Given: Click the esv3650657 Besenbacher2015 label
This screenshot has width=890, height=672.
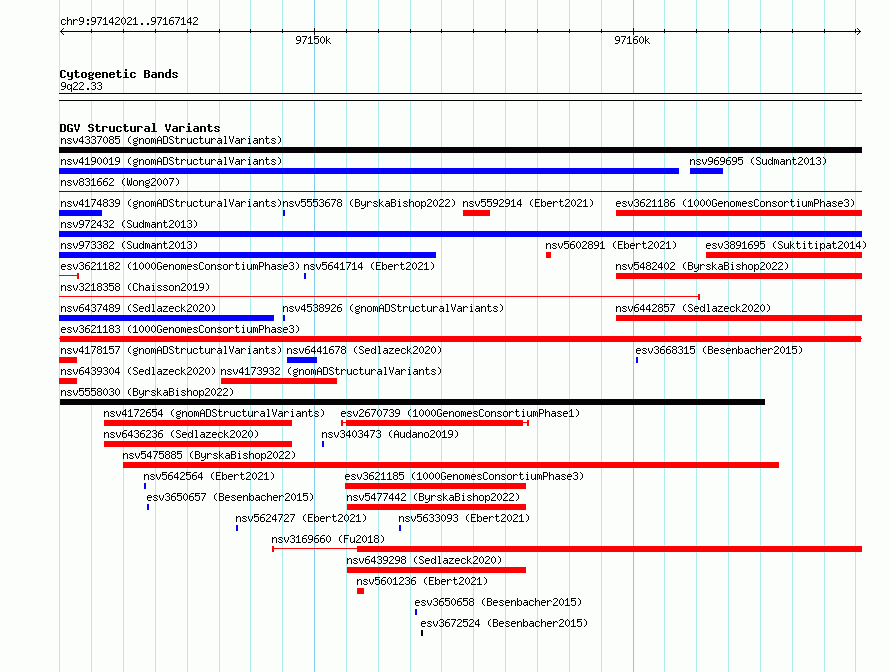Looking at the screenshot, I should (x=230, y=497).
